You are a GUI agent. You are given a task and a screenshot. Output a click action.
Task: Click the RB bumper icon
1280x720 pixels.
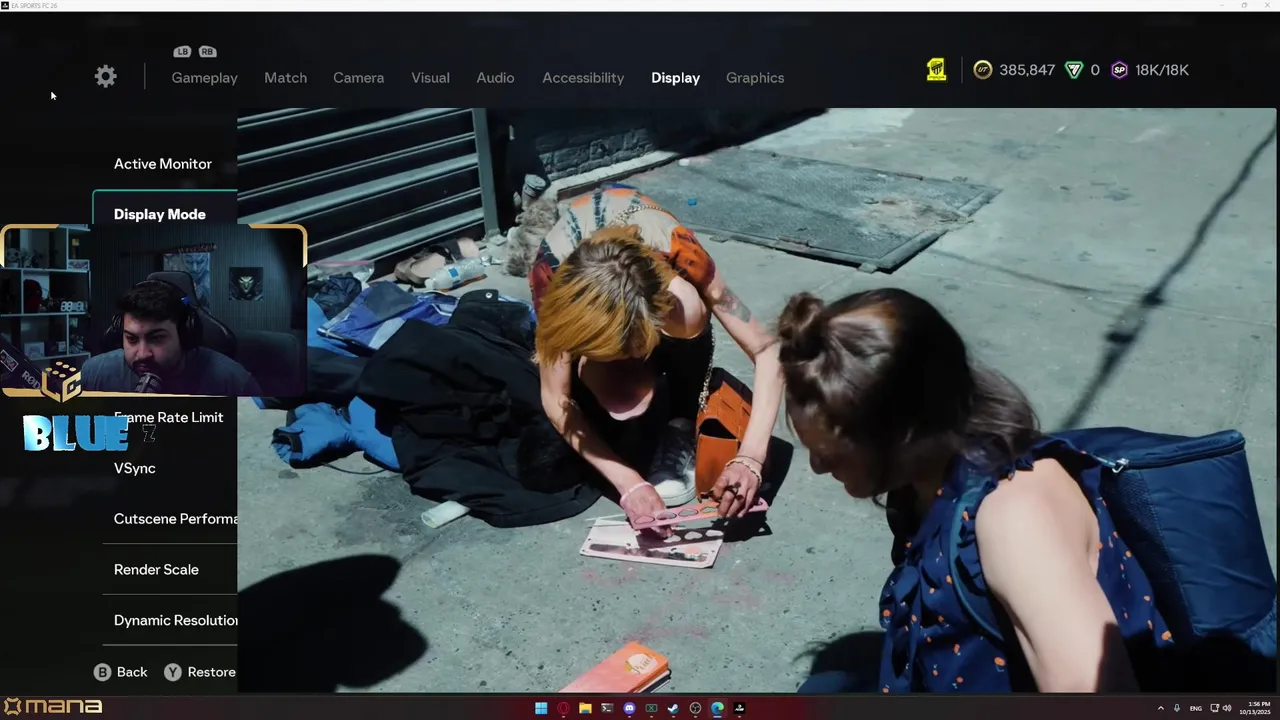[207, 52]
